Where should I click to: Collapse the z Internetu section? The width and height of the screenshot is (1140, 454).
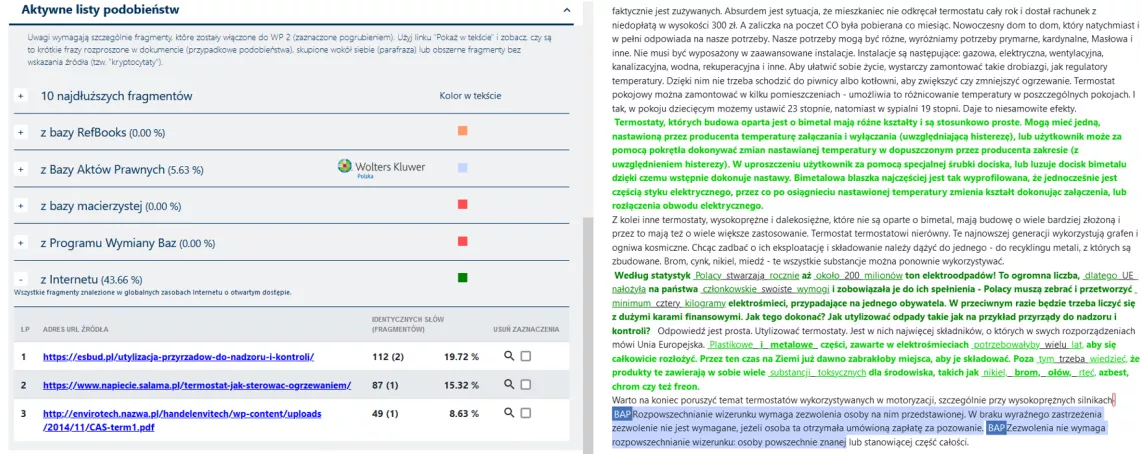pyautogui.click(x=21, y=279)
